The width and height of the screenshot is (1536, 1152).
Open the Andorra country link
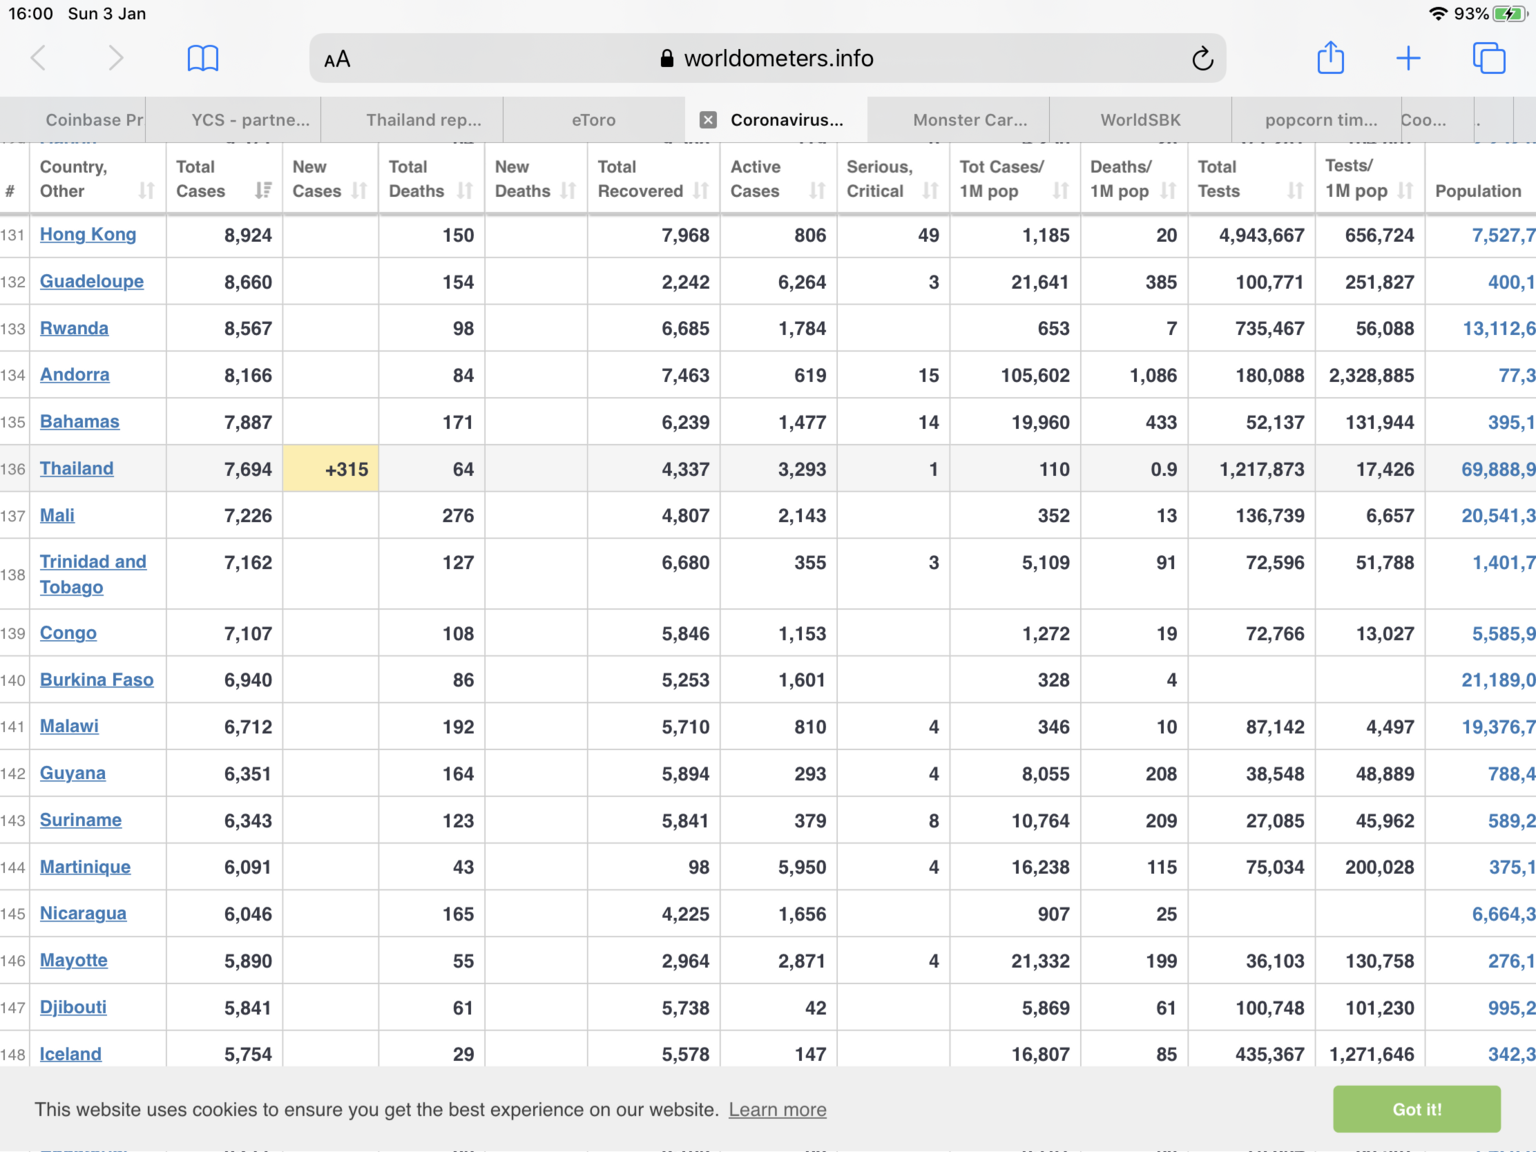(x=75, y=375)
